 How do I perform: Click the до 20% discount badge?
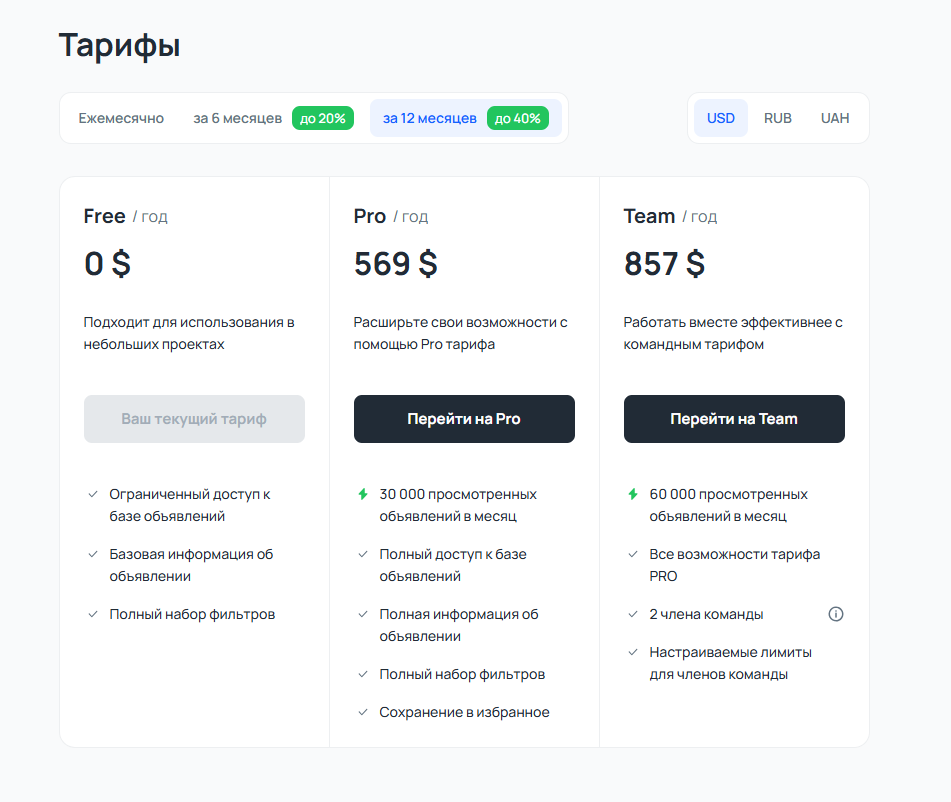[x=323, y=118]
